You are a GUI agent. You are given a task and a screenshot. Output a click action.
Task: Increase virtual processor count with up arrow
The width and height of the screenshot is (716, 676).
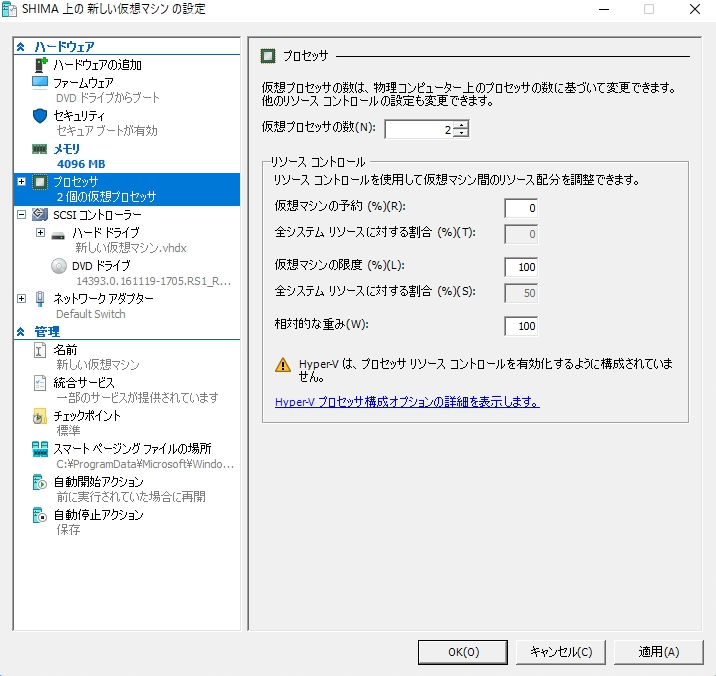[x=462, y=125]
